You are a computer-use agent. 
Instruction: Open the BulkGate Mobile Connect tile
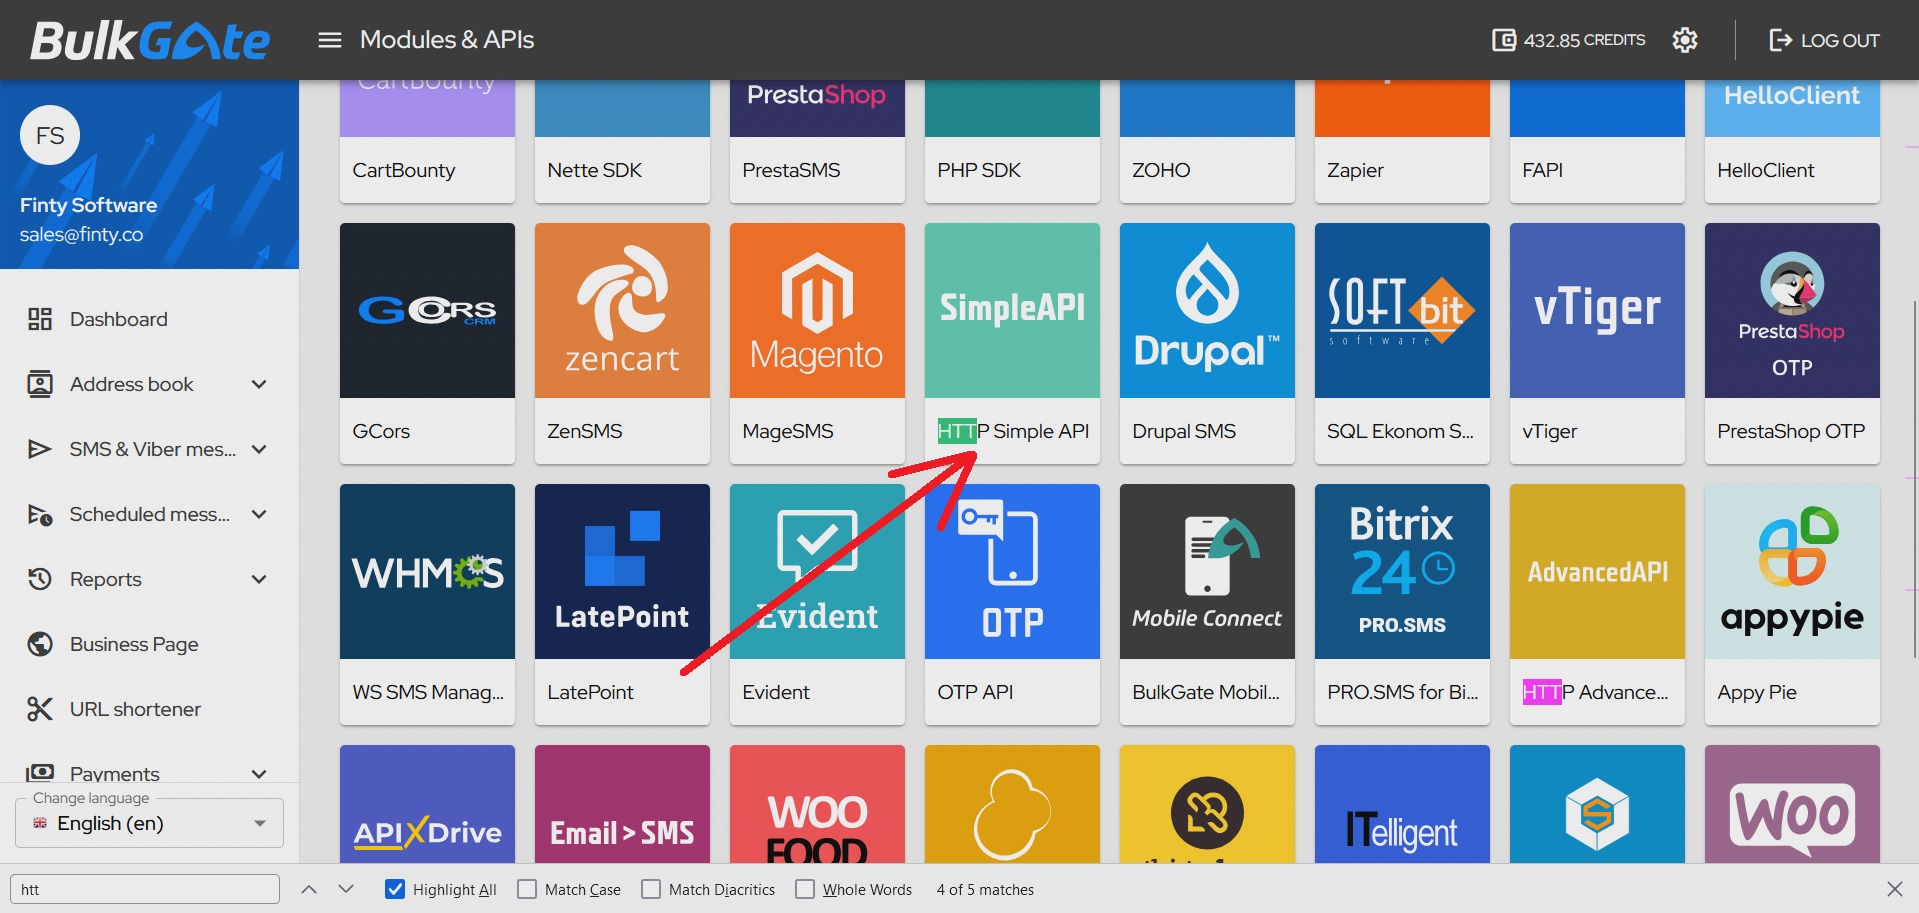click(1207, 604)
